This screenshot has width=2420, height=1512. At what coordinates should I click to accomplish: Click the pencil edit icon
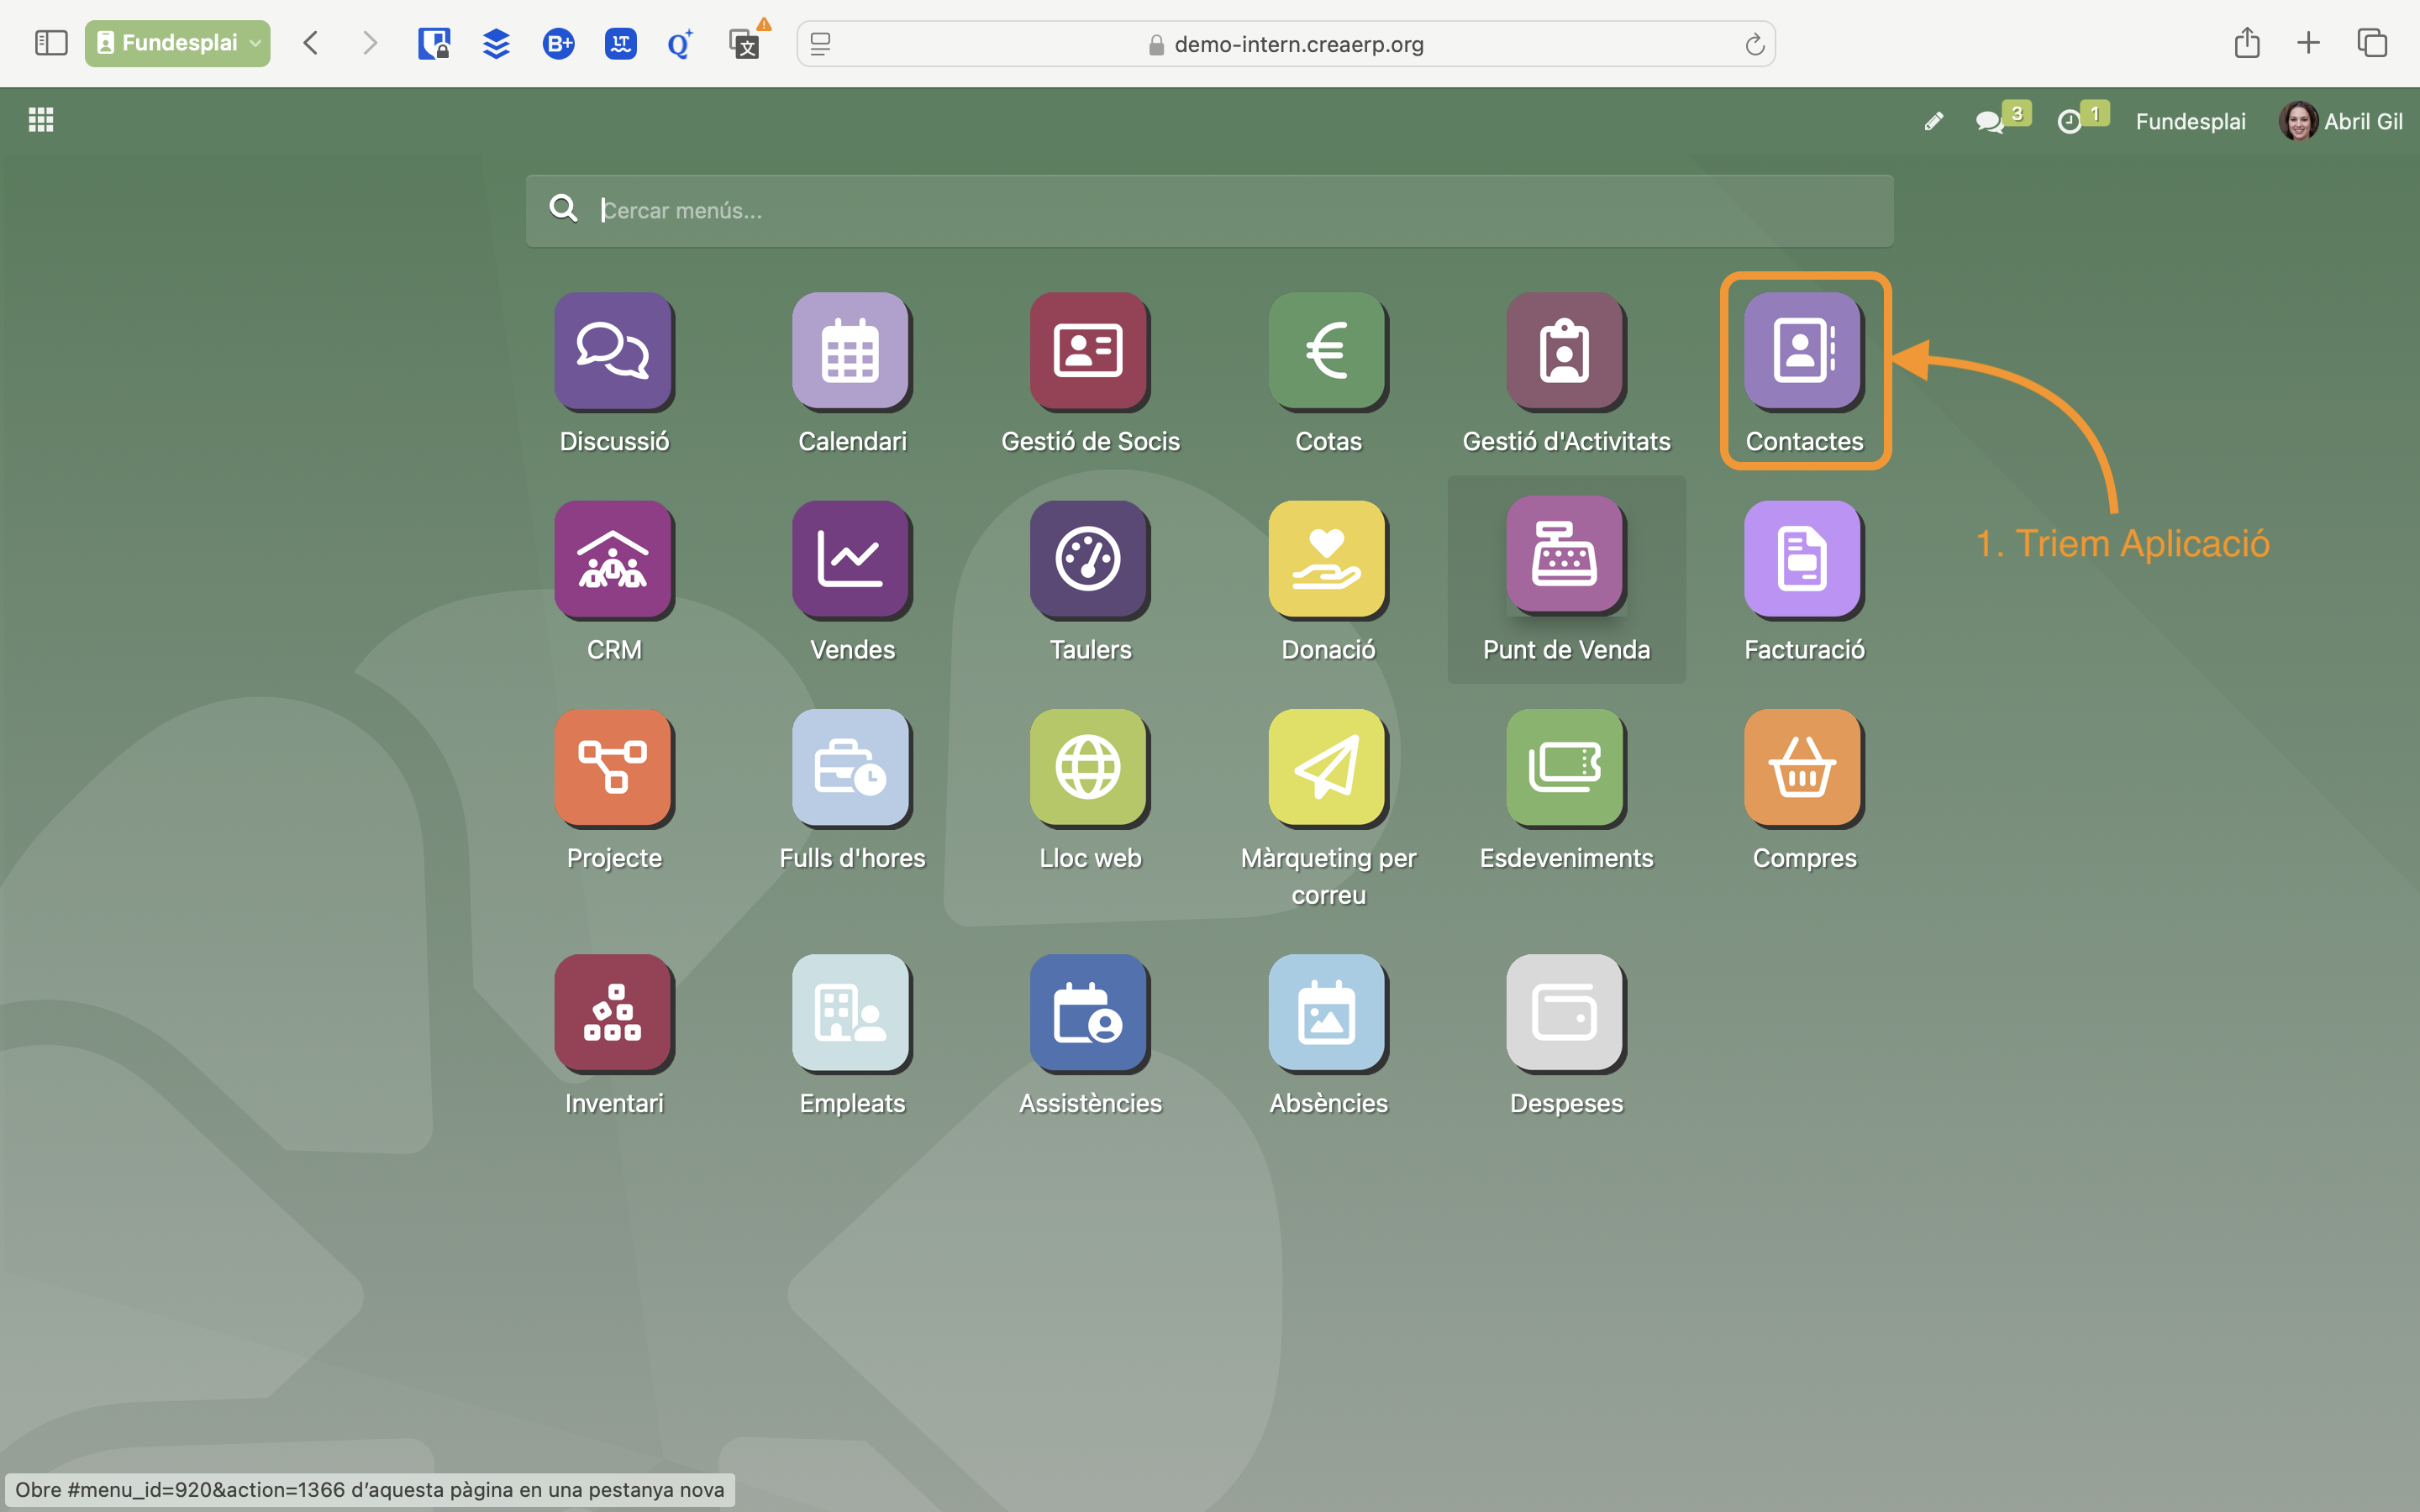coord(1933,121)
